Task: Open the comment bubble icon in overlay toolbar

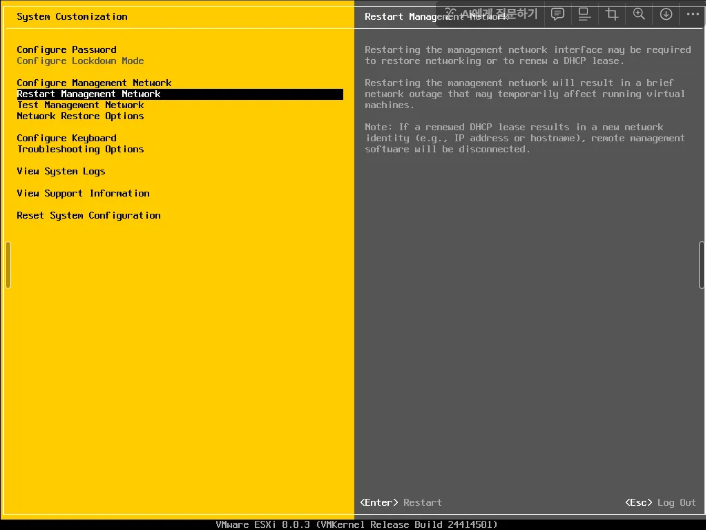Action: coord(557,14)
